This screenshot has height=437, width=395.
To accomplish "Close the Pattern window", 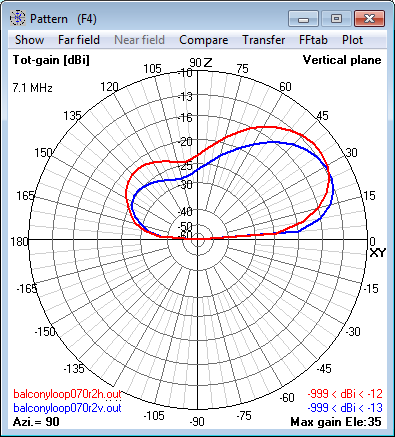I will click(x=369, y=18).
